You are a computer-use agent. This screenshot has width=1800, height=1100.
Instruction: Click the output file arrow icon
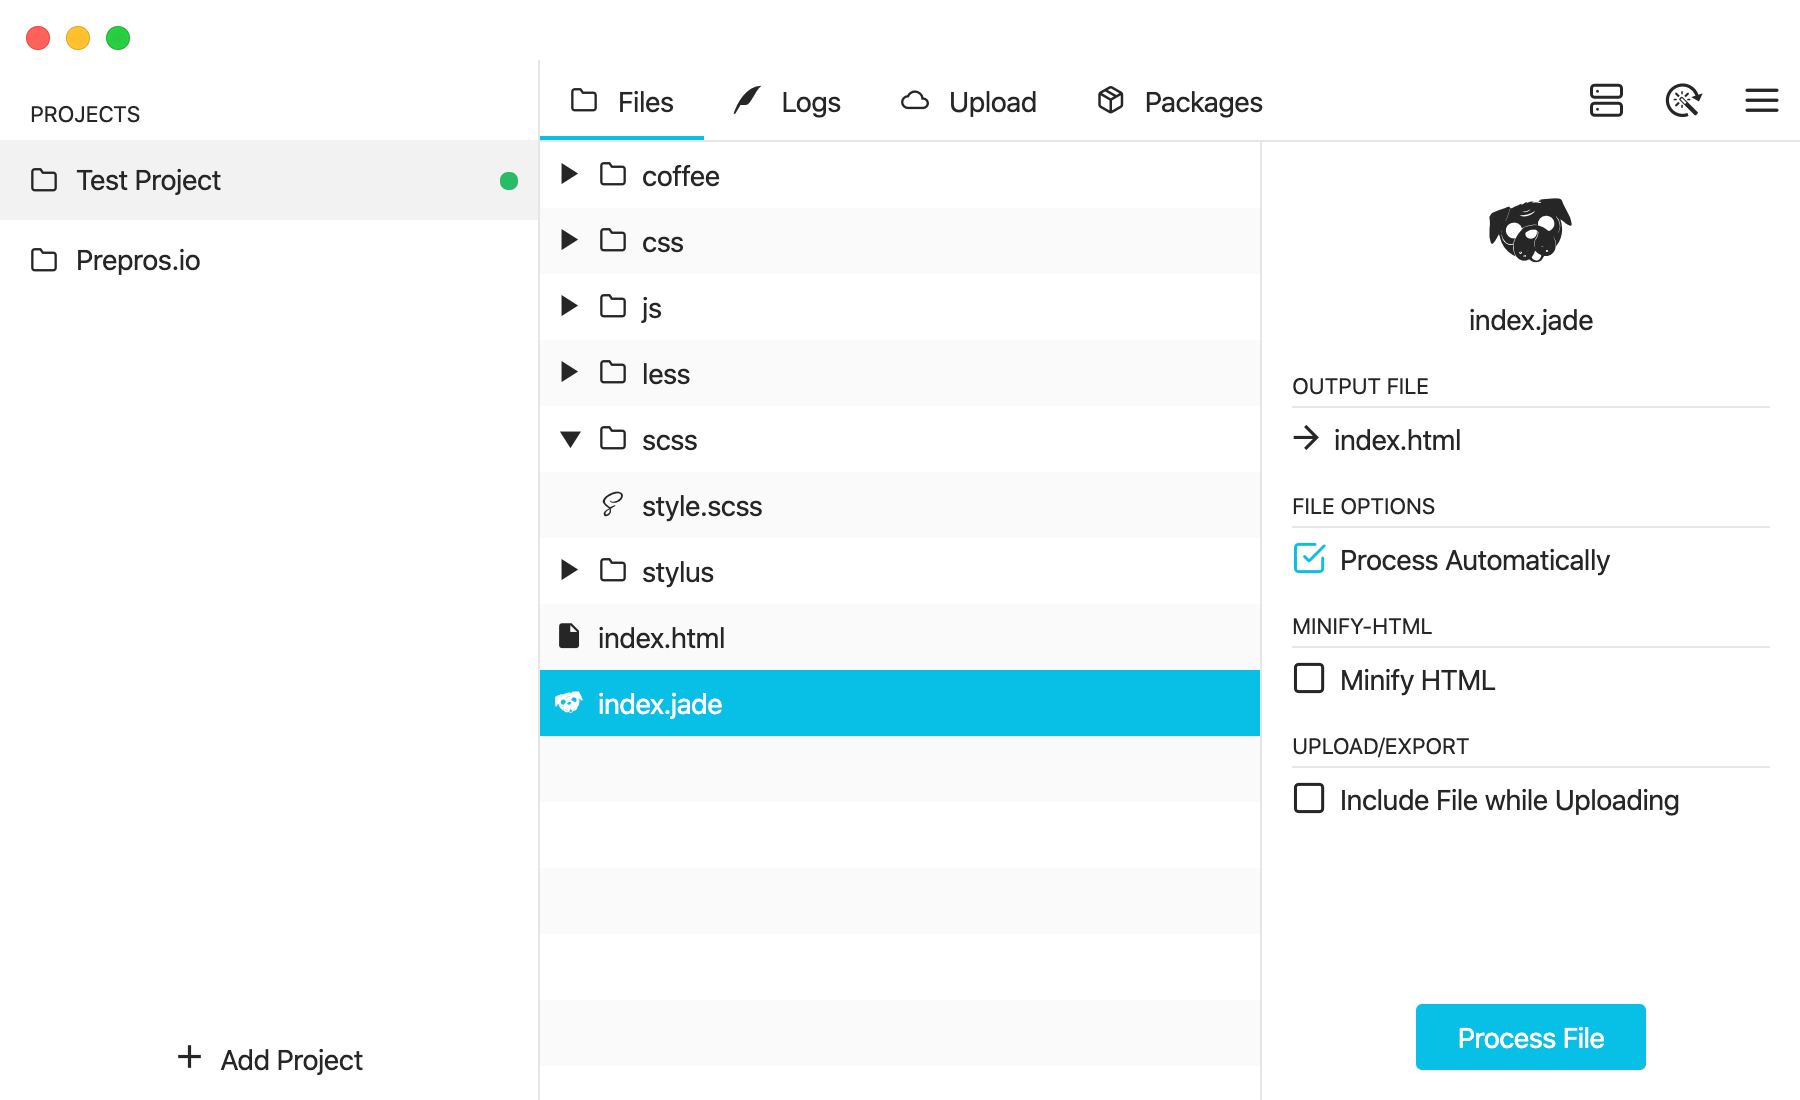pyautogui.click(x=1306, y=439)
